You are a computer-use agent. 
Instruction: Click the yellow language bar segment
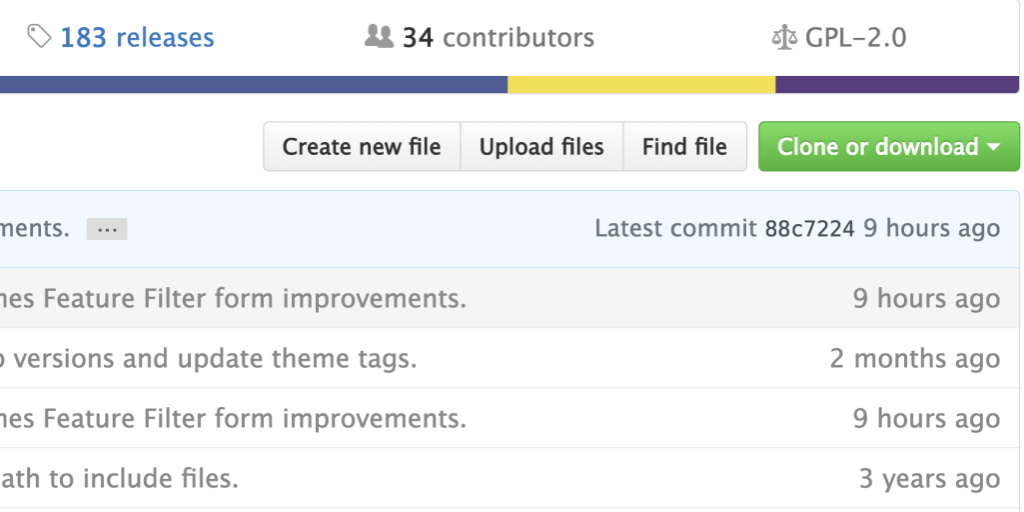click(641, 85)
